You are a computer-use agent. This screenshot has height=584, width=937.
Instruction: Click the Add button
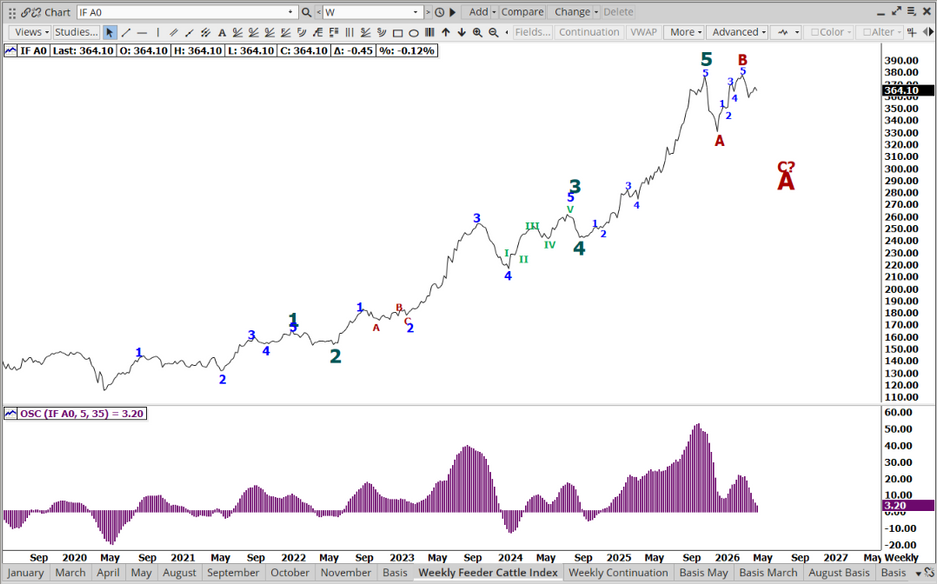pos(478,12)
